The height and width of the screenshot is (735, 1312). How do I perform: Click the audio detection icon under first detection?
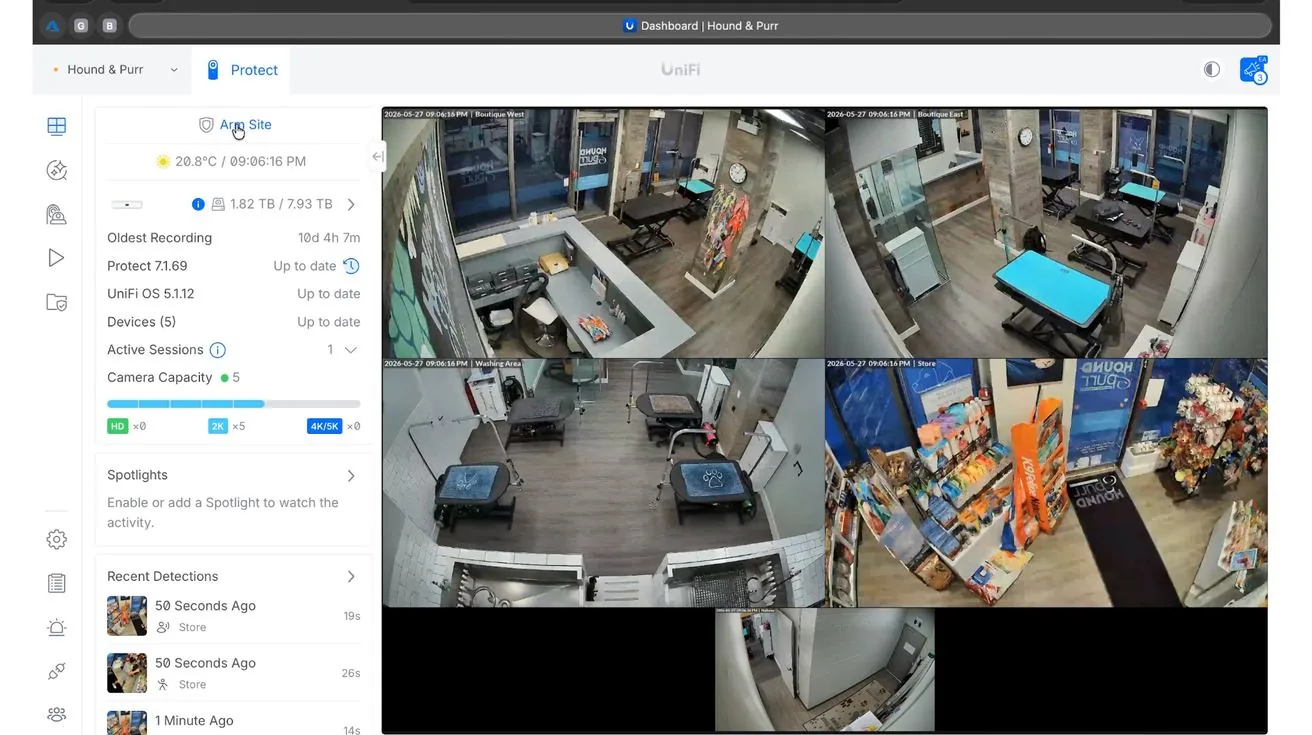163,627
